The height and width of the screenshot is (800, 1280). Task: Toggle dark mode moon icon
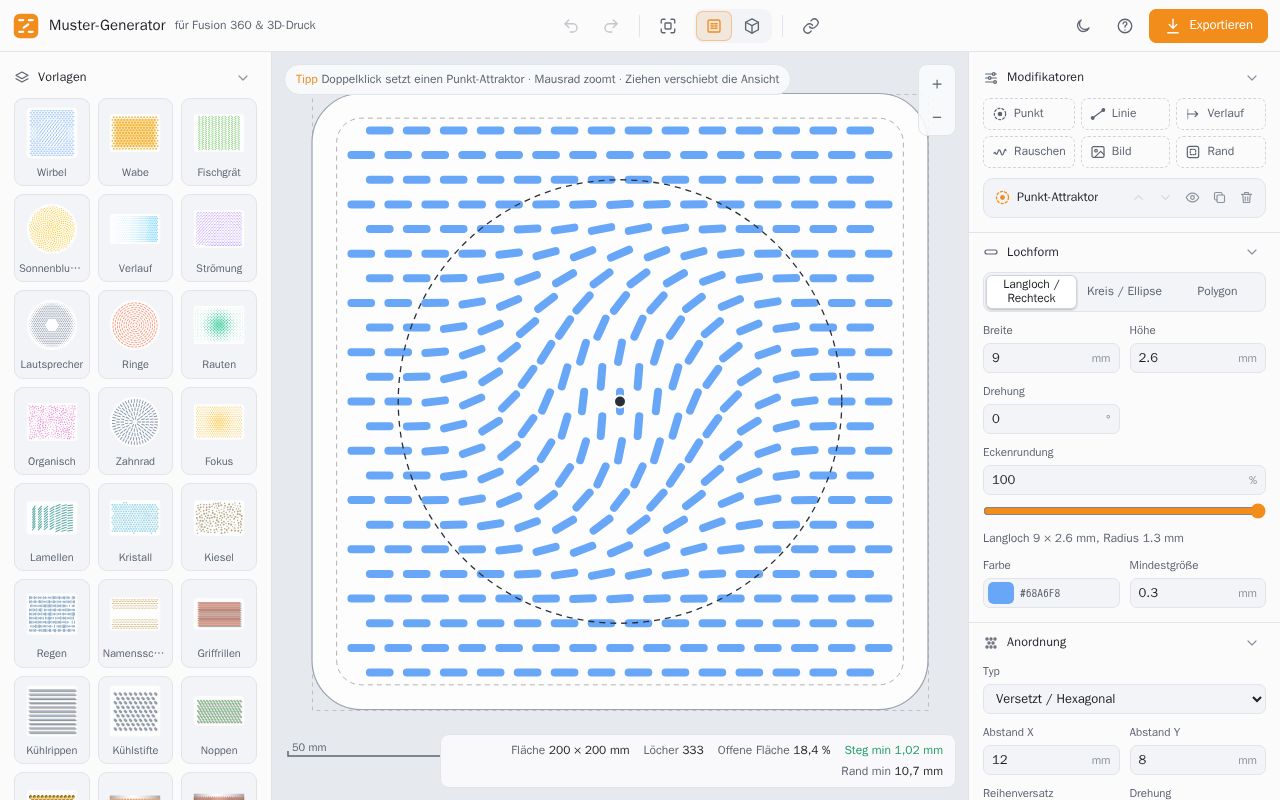(x=1083, y=26)
